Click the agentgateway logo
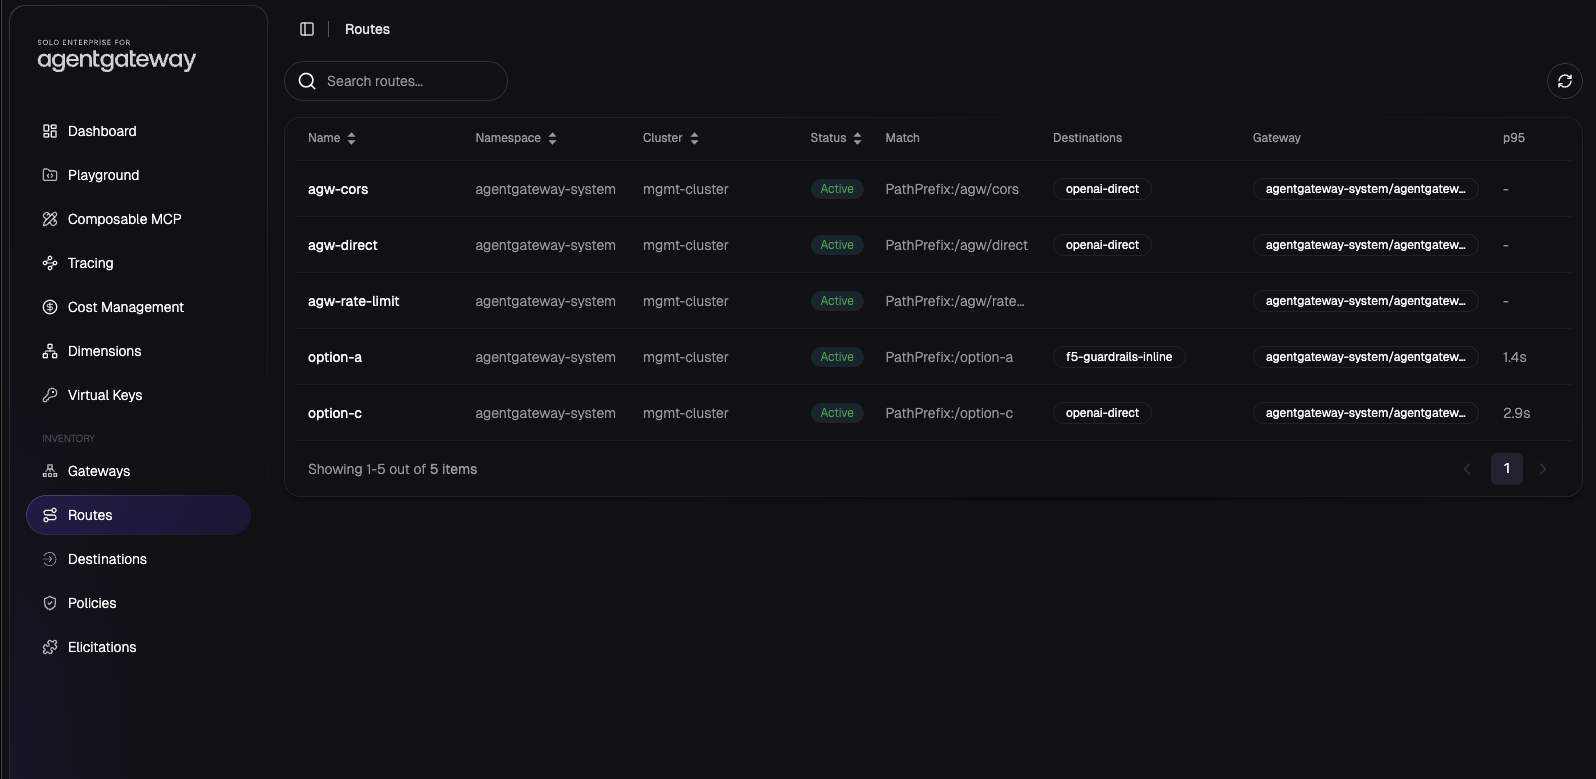The width and height of the screenshot is (1596, 779). [116, 56]
